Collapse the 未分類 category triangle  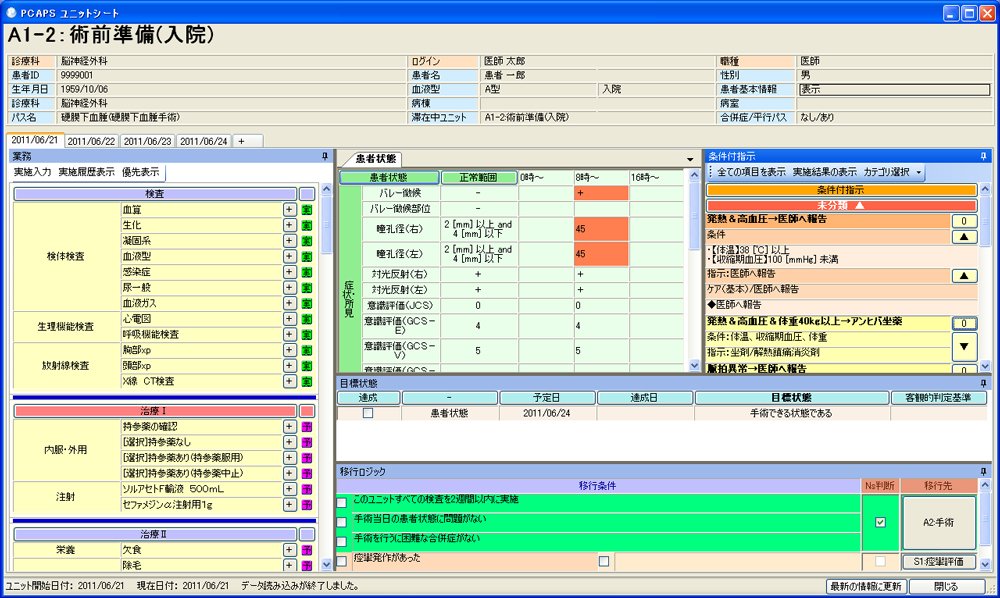[860, 205]
